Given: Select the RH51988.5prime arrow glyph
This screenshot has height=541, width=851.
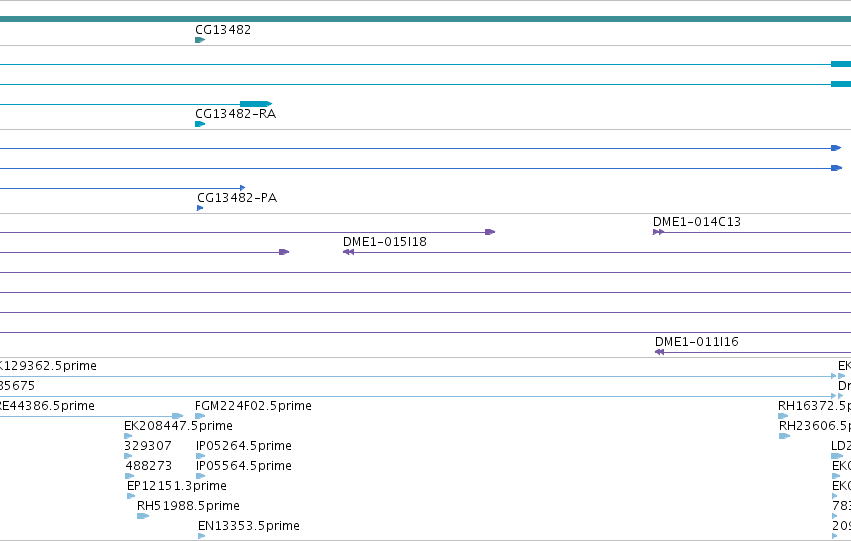Looking at the screenshot, I should click(143, 516).
